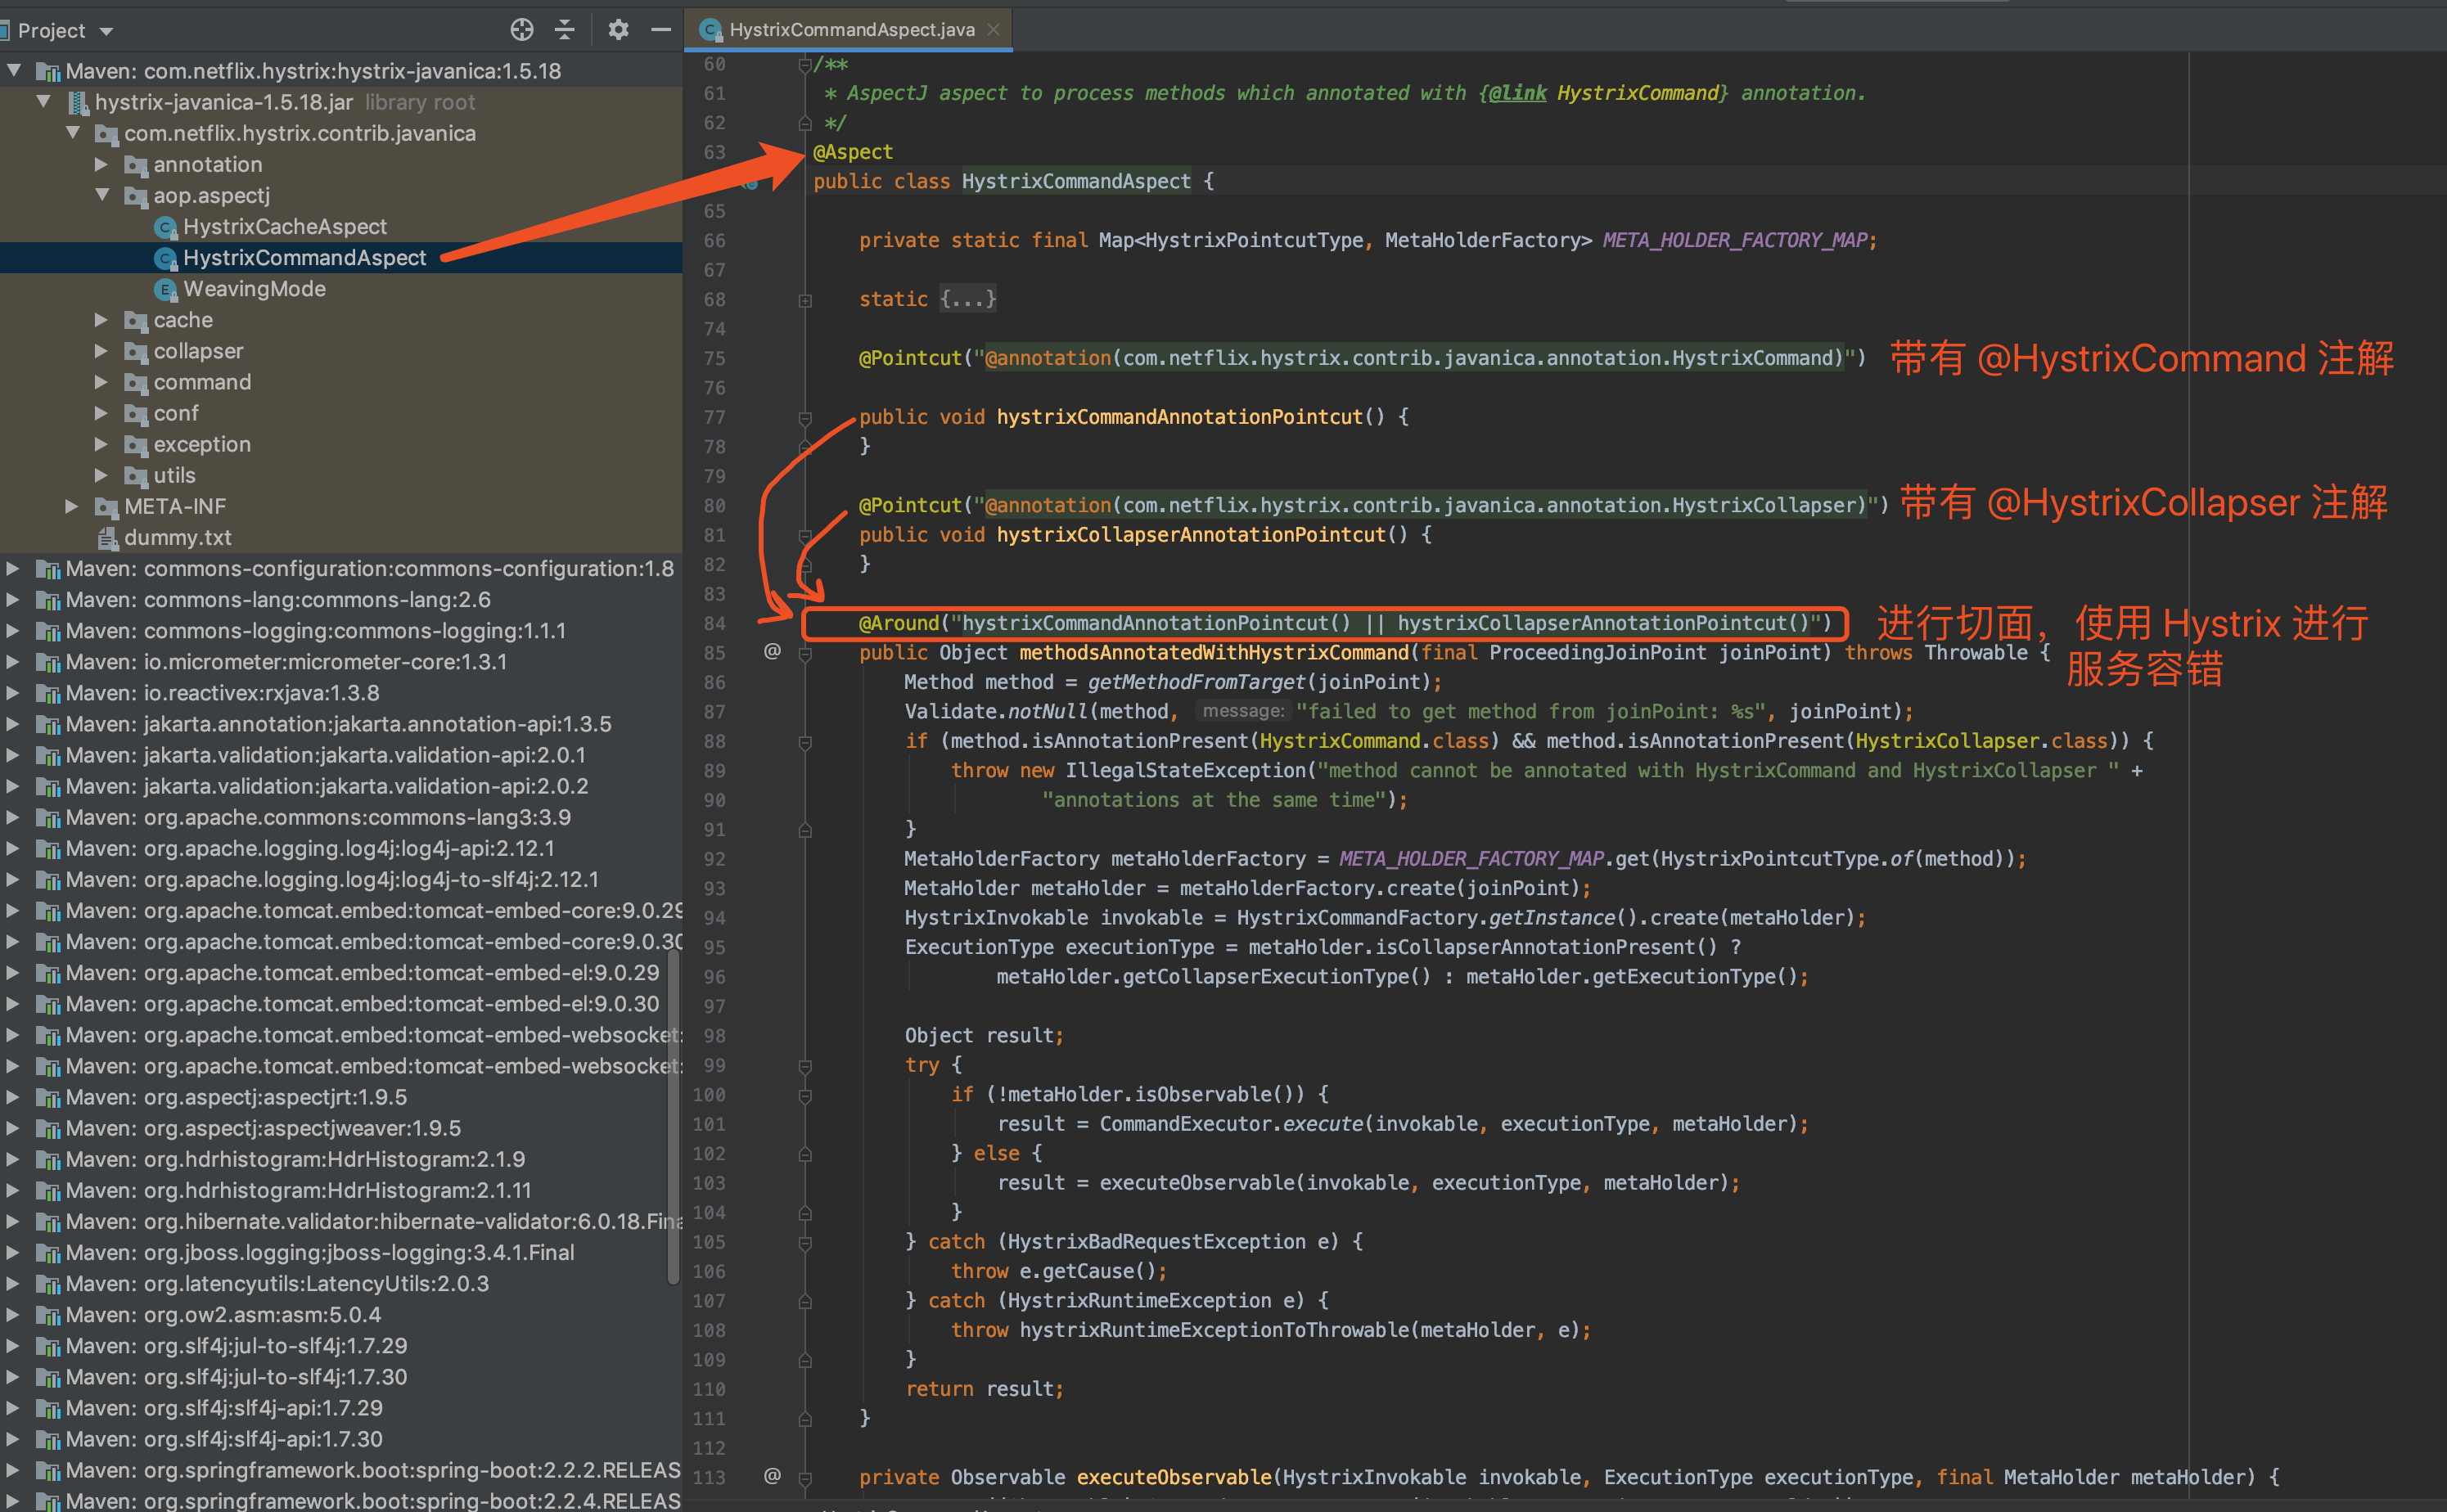
Task: Select the WeavingMode enum in tree
Action: [254, 289]
